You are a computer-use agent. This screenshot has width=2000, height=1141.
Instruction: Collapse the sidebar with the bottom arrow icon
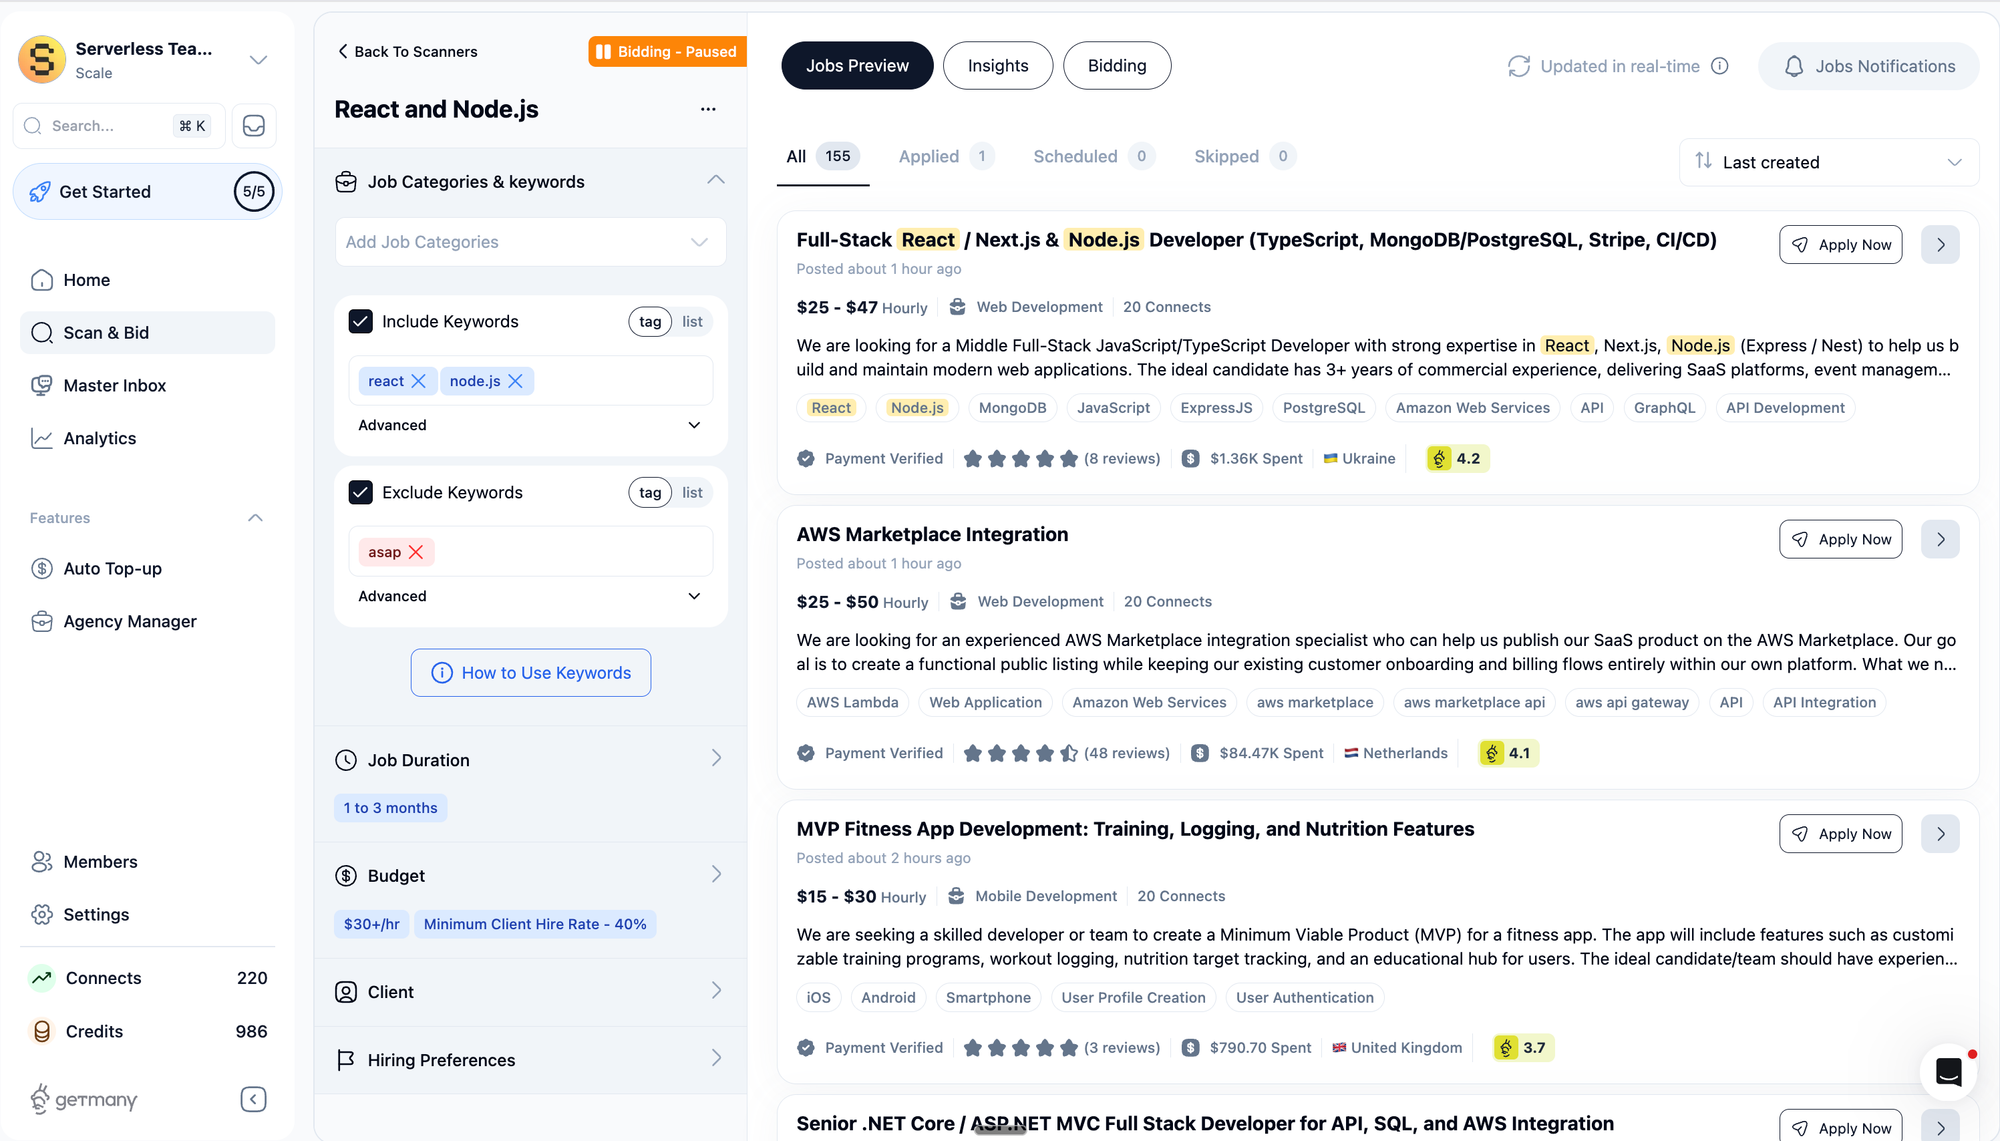(x=253, y=1099)
